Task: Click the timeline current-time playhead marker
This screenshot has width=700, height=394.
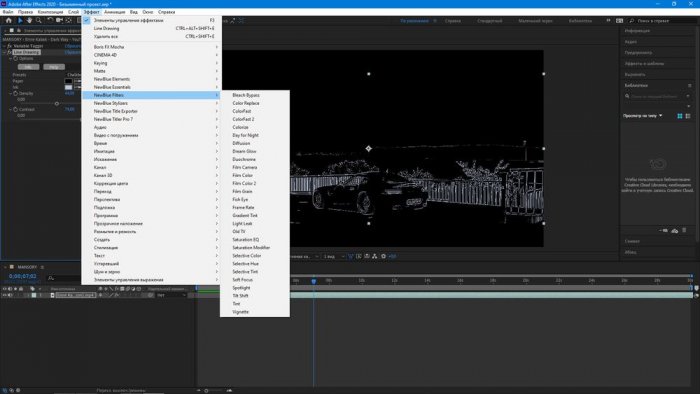Action: coord(314,281)
